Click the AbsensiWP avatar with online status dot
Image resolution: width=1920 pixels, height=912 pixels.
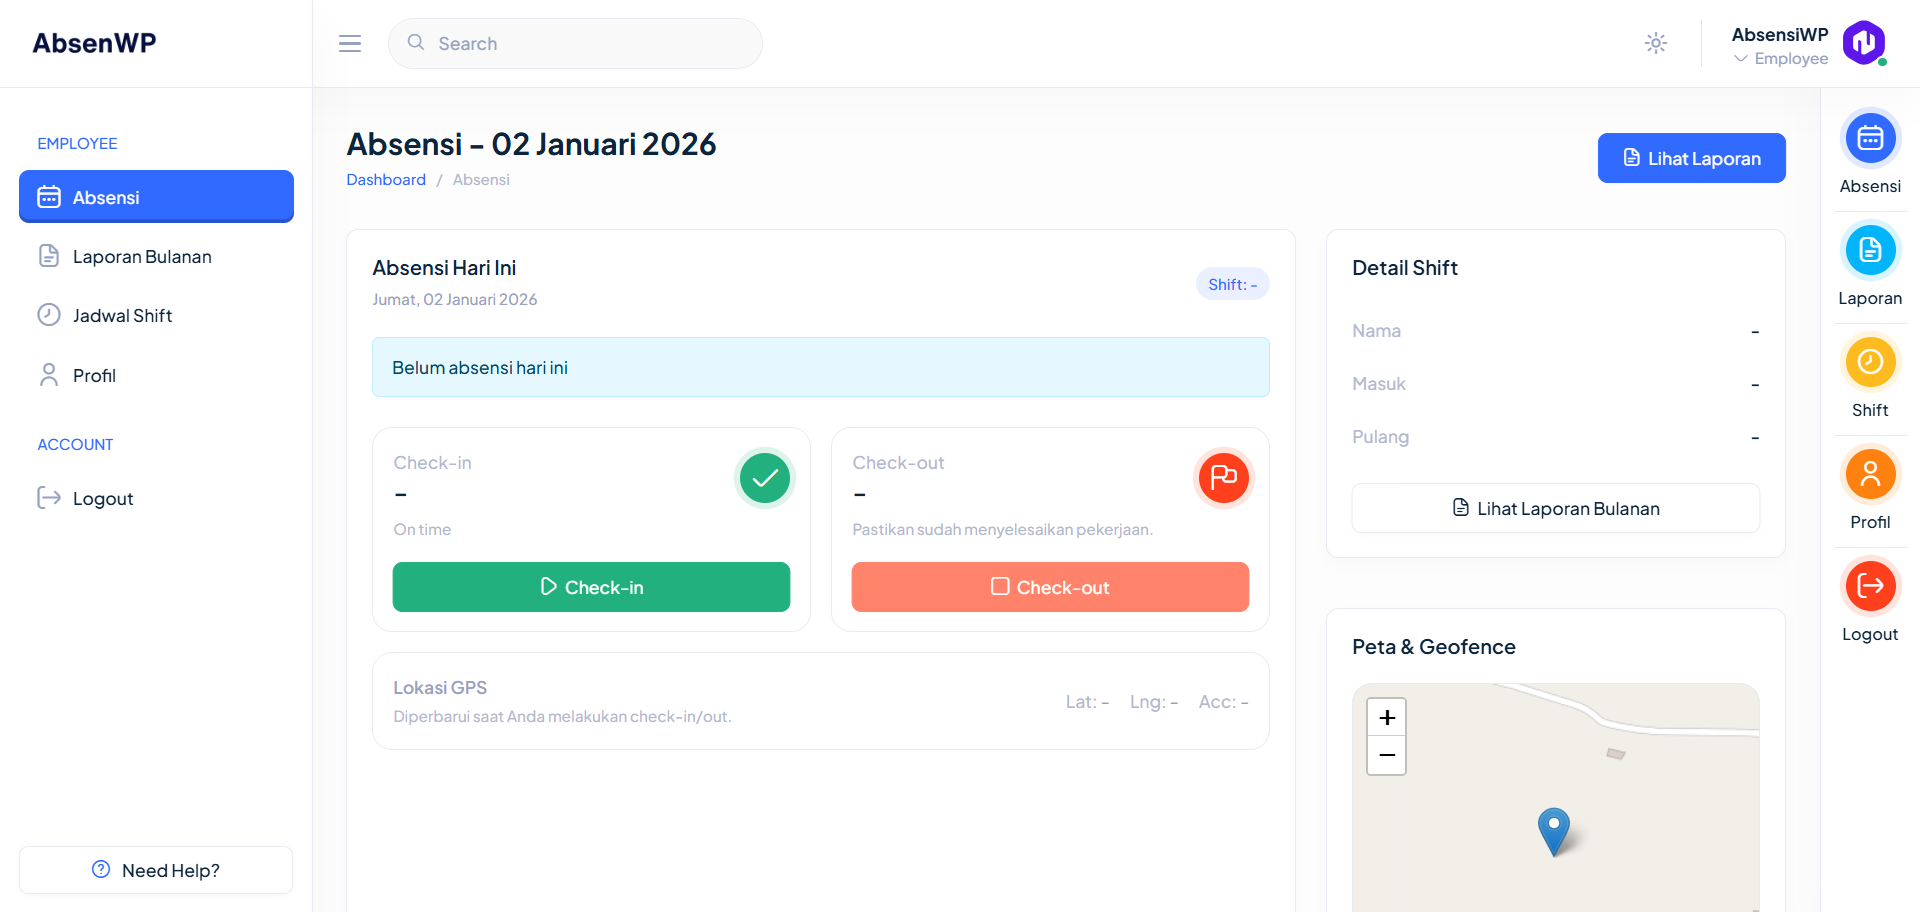1863,43
